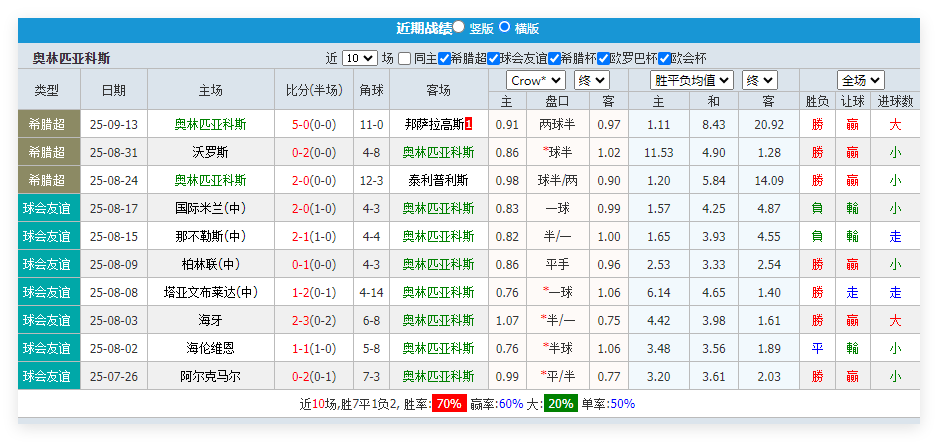This screenshot has width=938, height=442.
Task: Open the recent matches count dropdown
Action: click(359, 59)
